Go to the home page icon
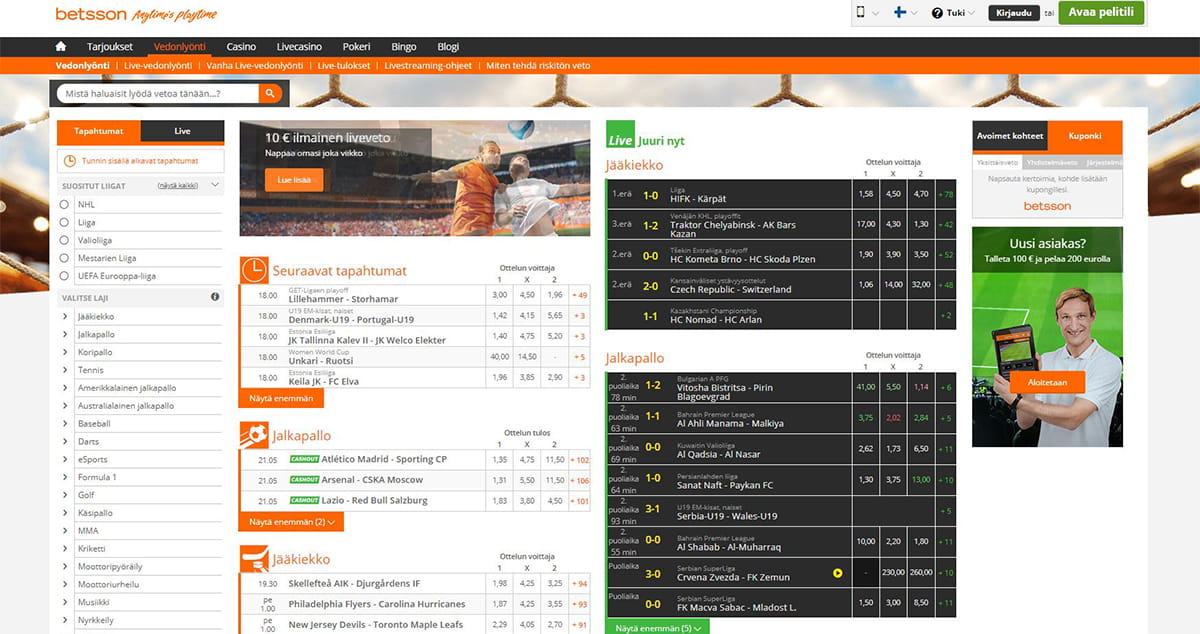 coord(61,47)
